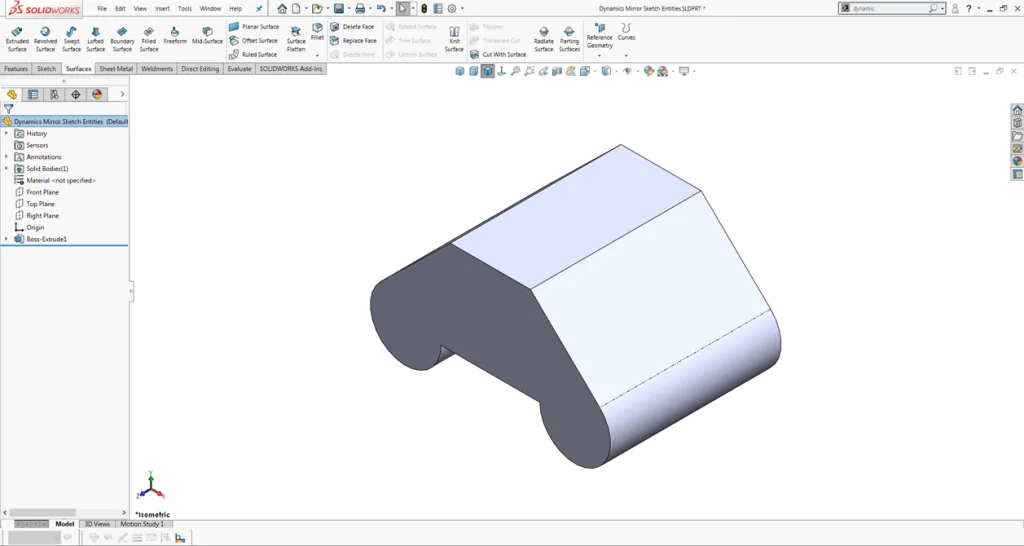Screen dimensions: 1024x546
Task: Click the feature tree filter icon
Action: (8, 109)
